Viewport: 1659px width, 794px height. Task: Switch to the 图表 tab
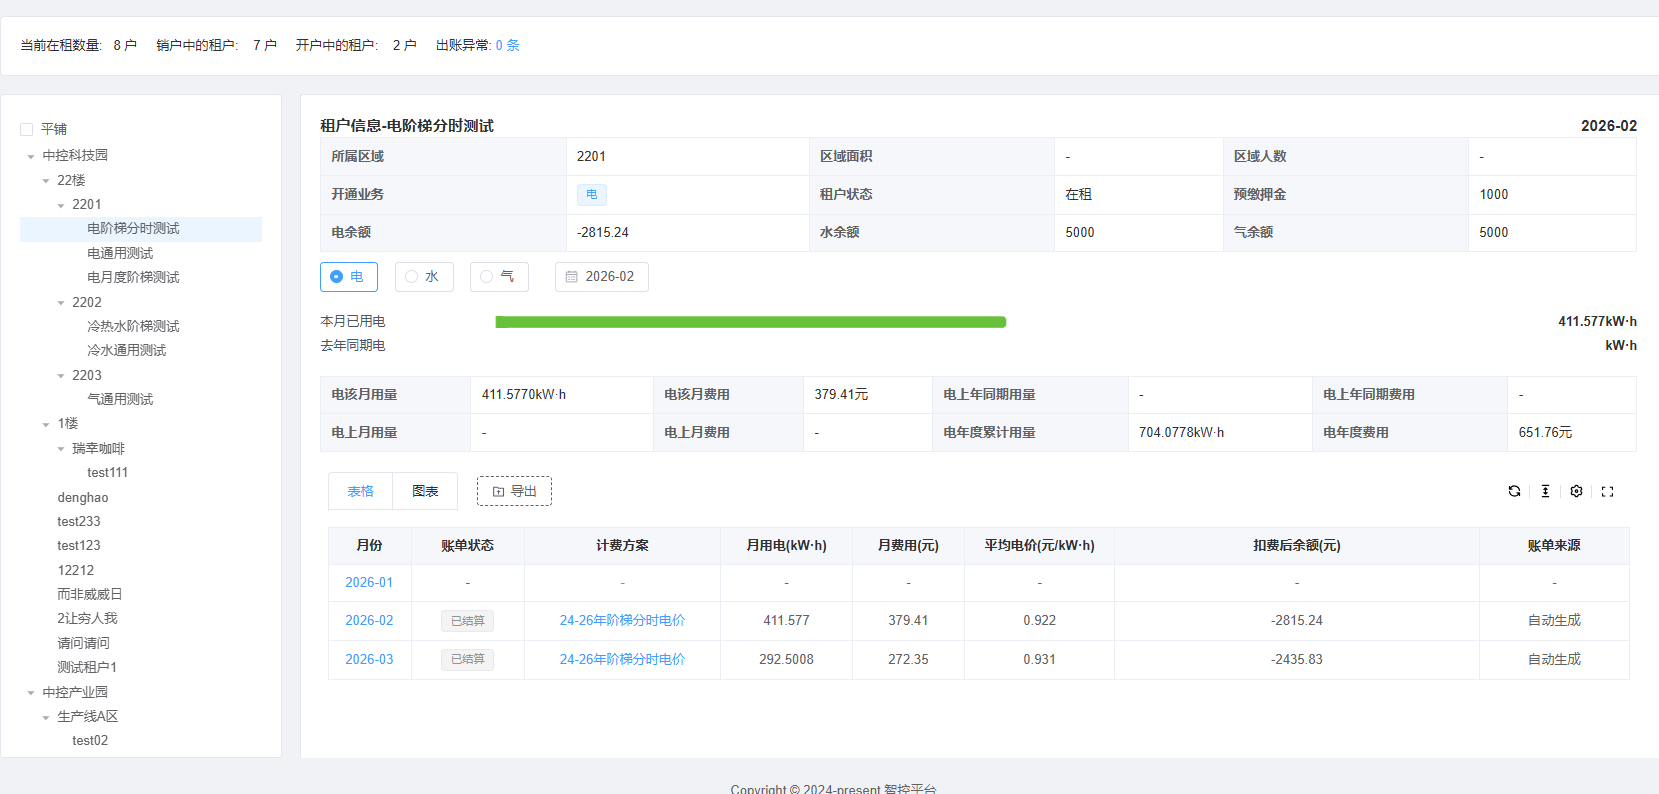click(425, 491)
